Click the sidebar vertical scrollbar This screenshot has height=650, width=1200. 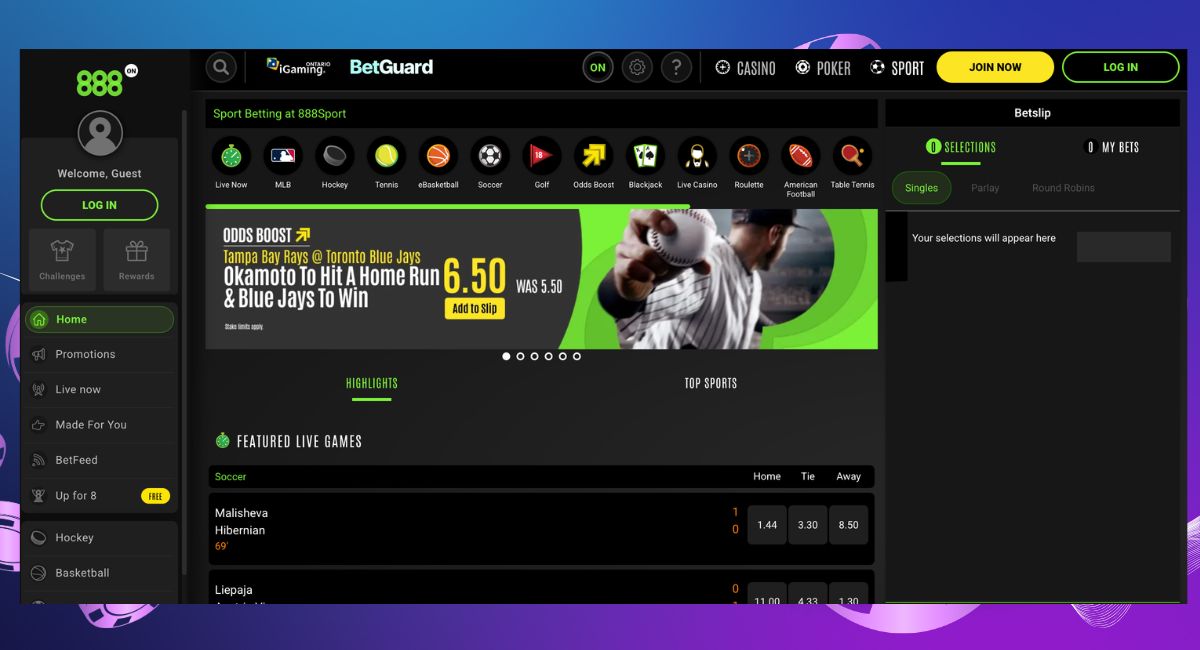184,340
